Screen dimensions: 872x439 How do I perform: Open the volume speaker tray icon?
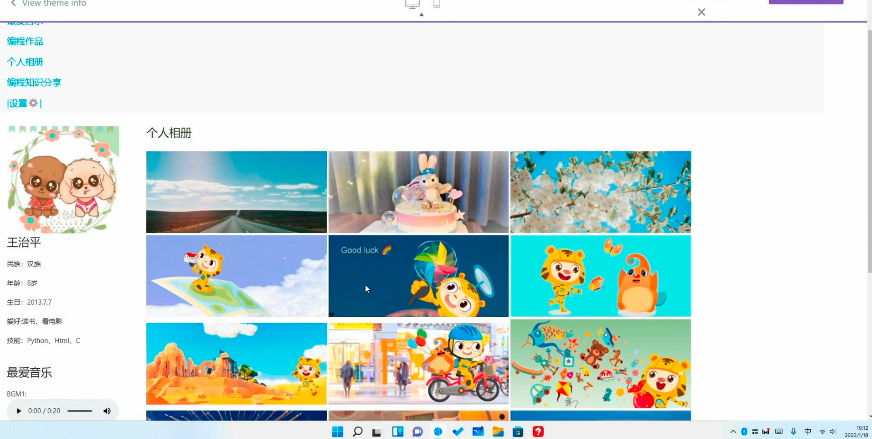point(833,432)
